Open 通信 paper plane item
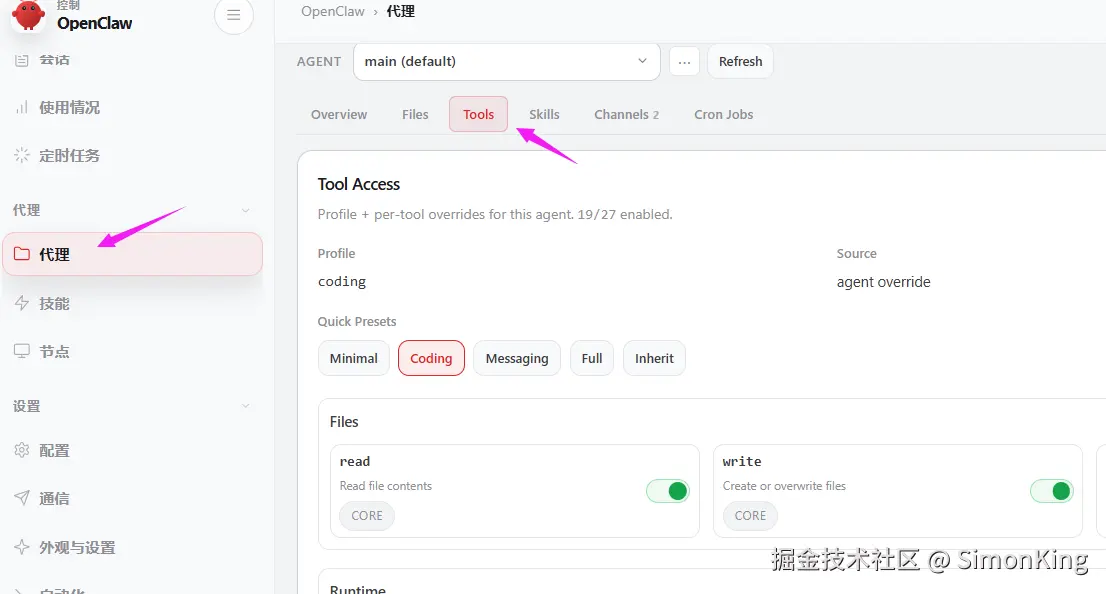This screenshot has width=1106, height=594. point(132,498)
